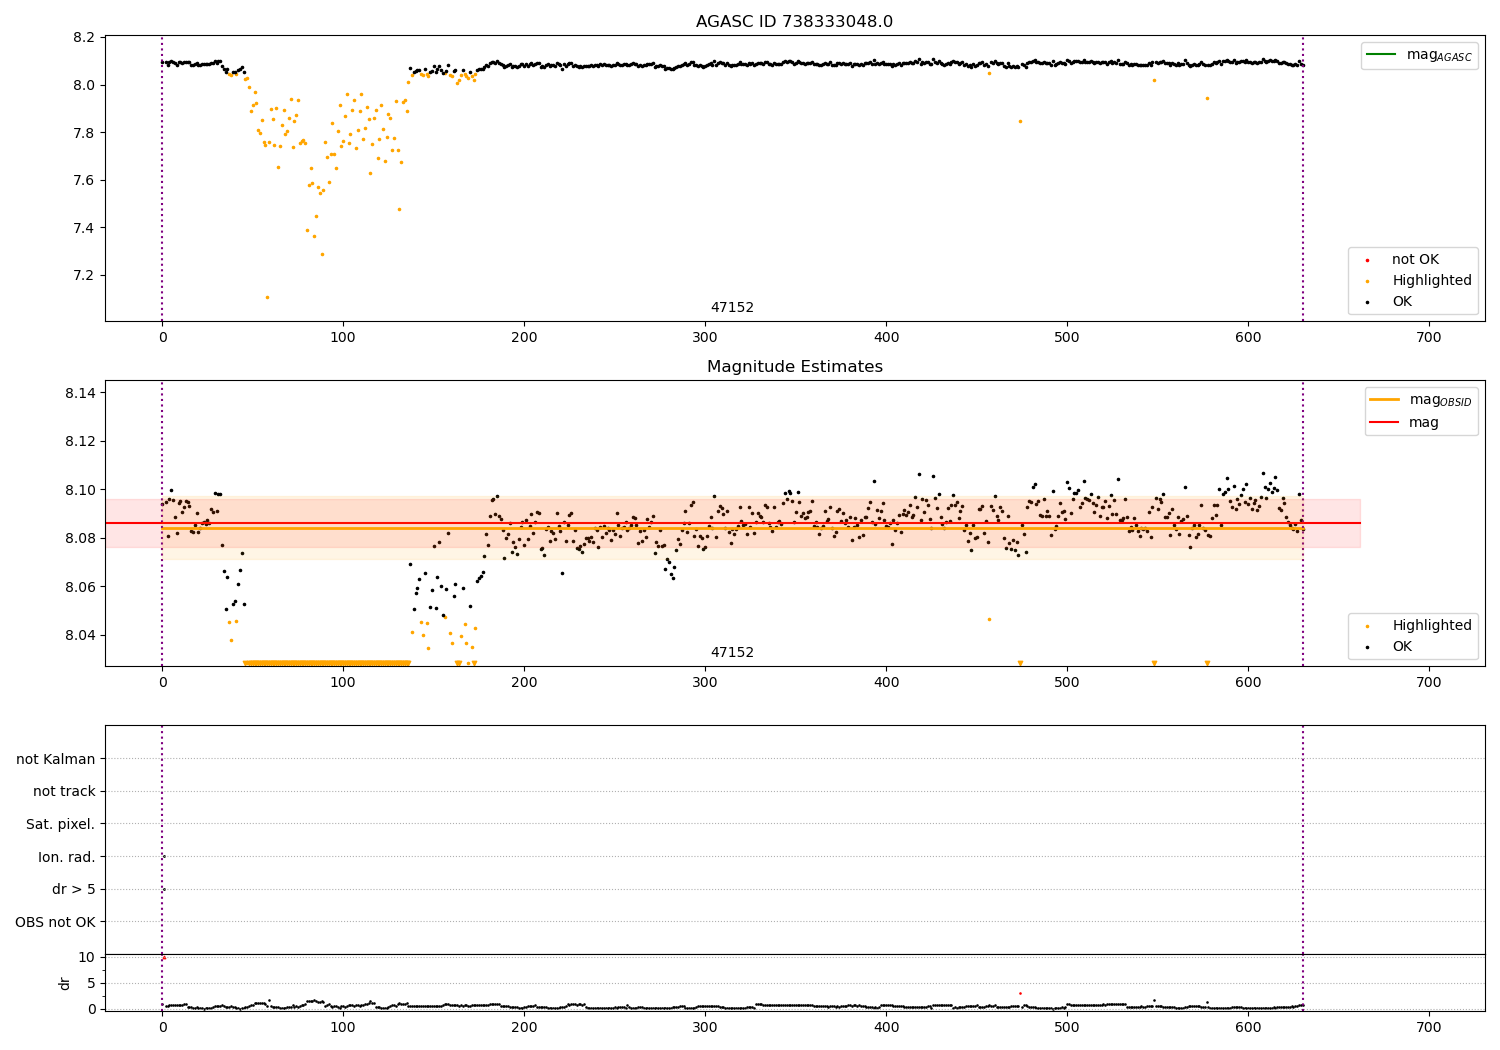The image size is (1500, 1050).
Task: Click the red 'mag' horizontal line in the Magnitude Estimates plot
Action: pyautogui.click(x=732, y=523)
